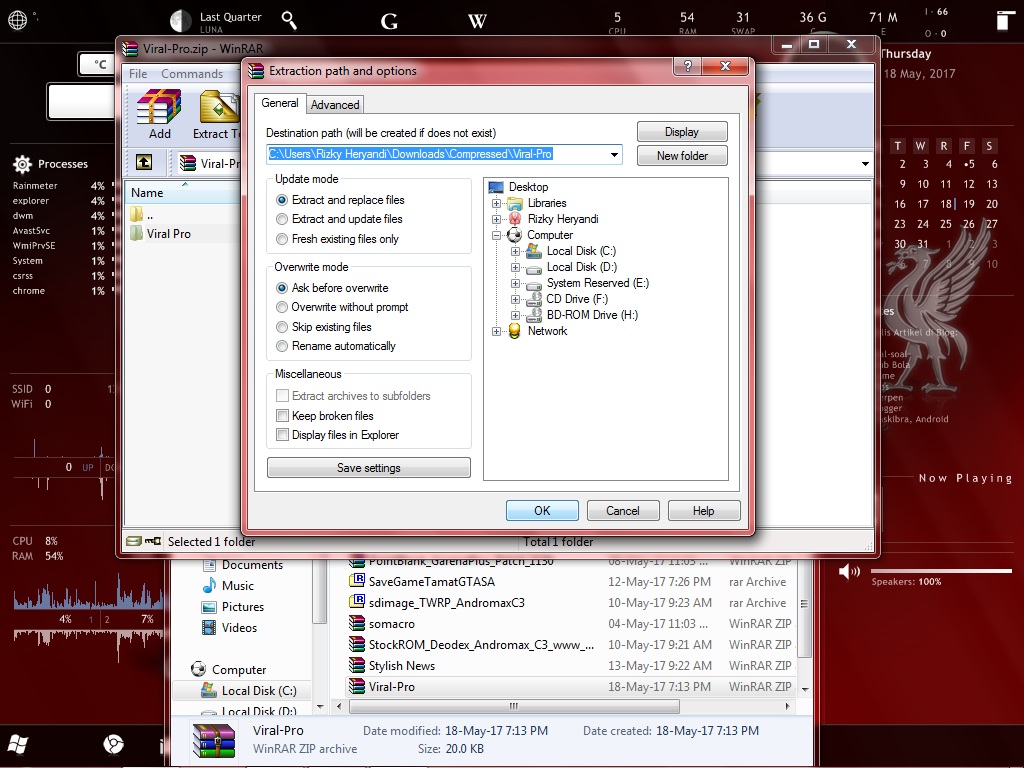1024x768 pixels.
Task: Adjust the Speakers volume slider
Action: point(940,571)
